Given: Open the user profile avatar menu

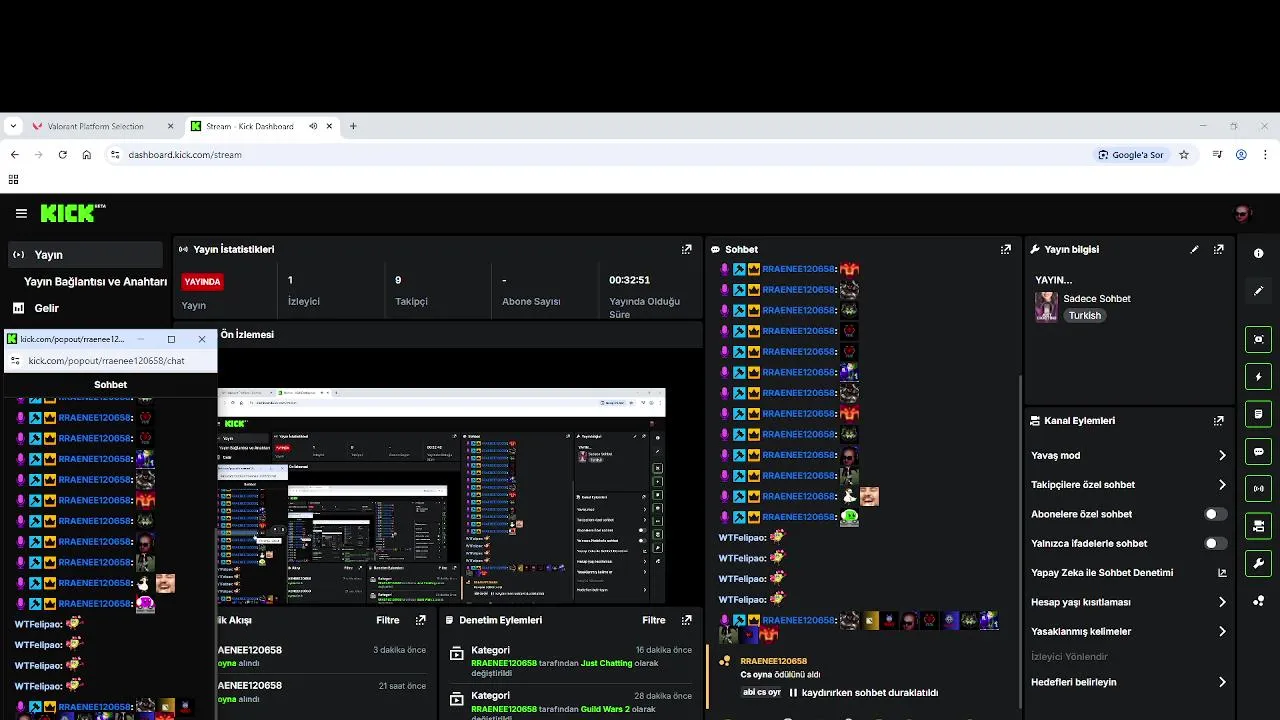Looking at the screenshot, I should (x=1243, y=213).
